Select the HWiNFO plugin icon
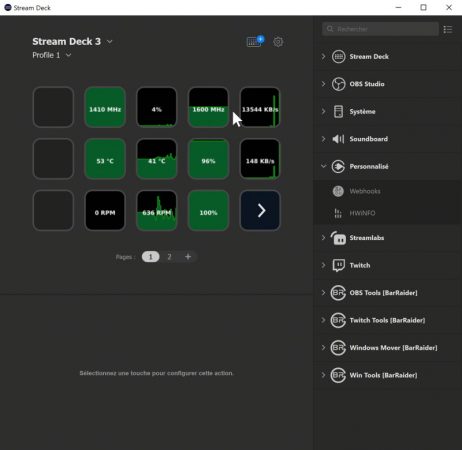462x450 pixels. [338, 213]
